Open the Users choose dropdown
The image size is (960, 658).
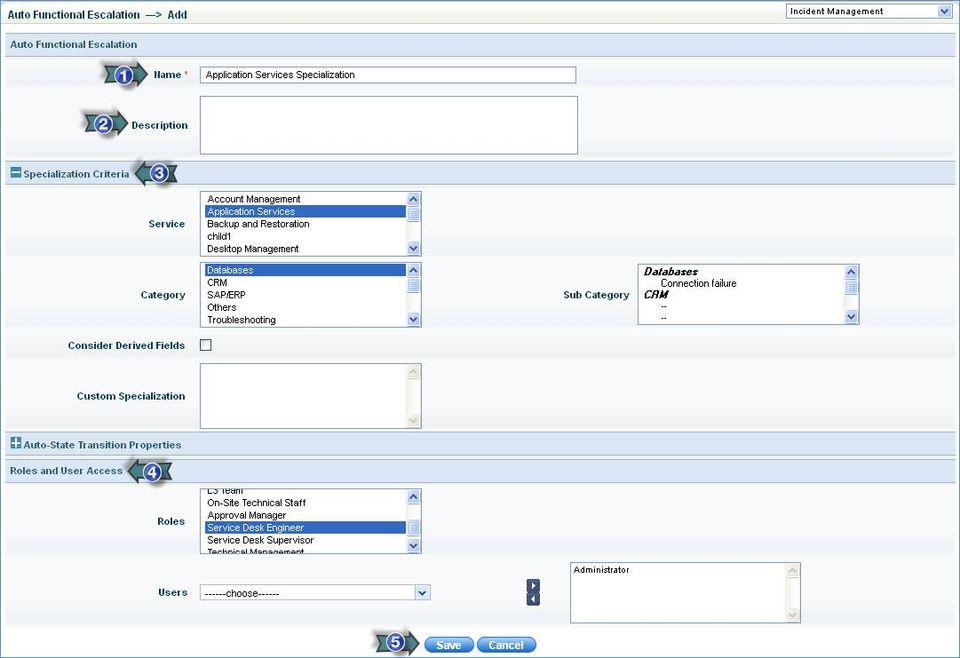point(315,593)
